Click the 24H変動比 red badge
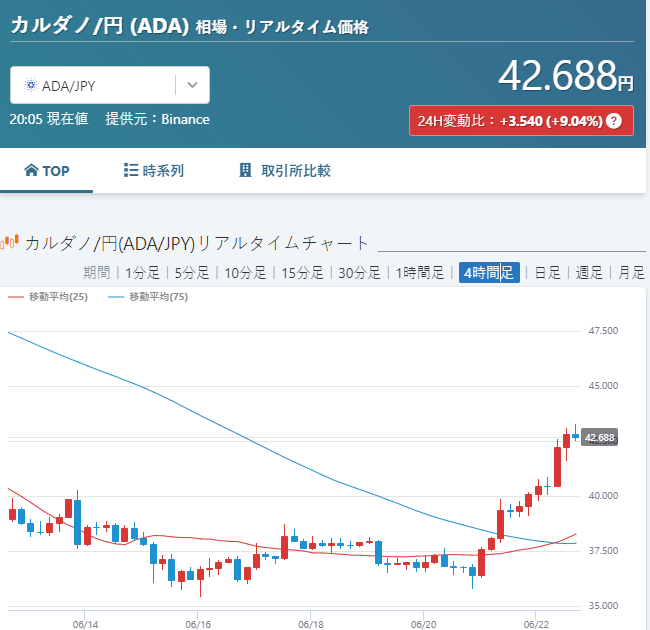Image resolution: width=650 pixels, height=630 pixels. [x=521, y=121]
